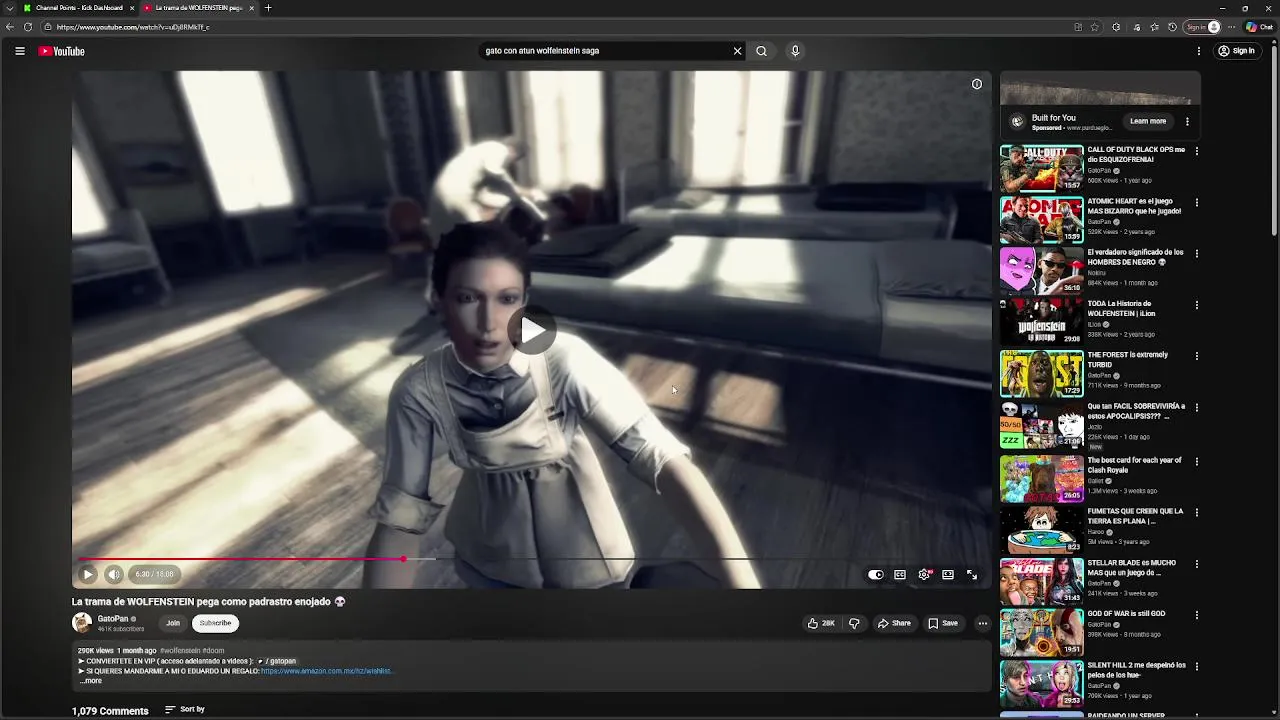
Task: Open the YouTube guide hamburger menu
Action: (x=20, y=51)
